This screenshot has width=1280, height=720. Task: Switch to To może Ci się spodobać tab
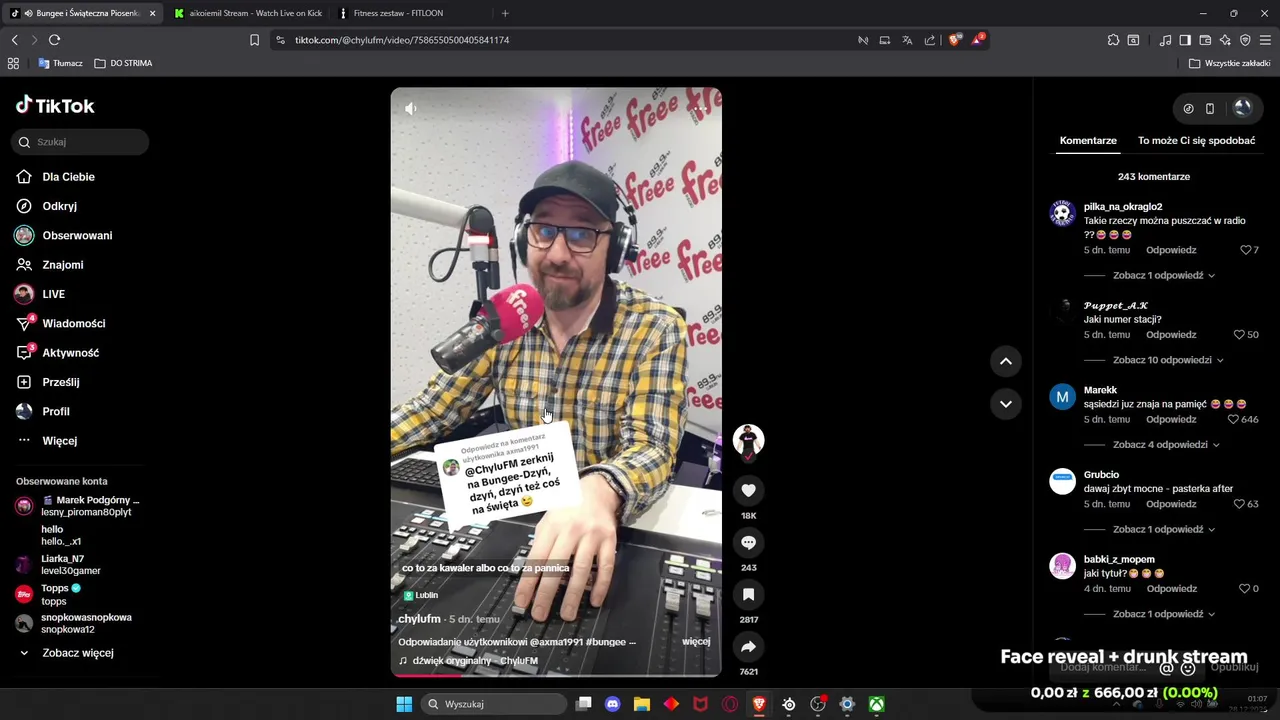point(1196,141)
